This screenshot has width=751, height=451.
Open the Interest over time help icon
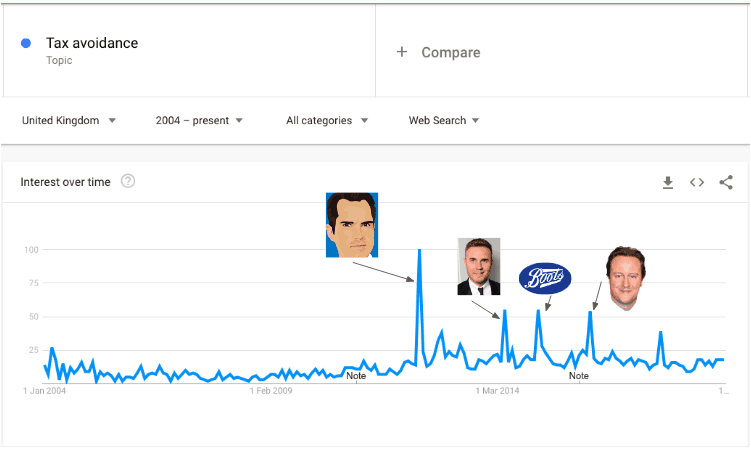point(128,181)
